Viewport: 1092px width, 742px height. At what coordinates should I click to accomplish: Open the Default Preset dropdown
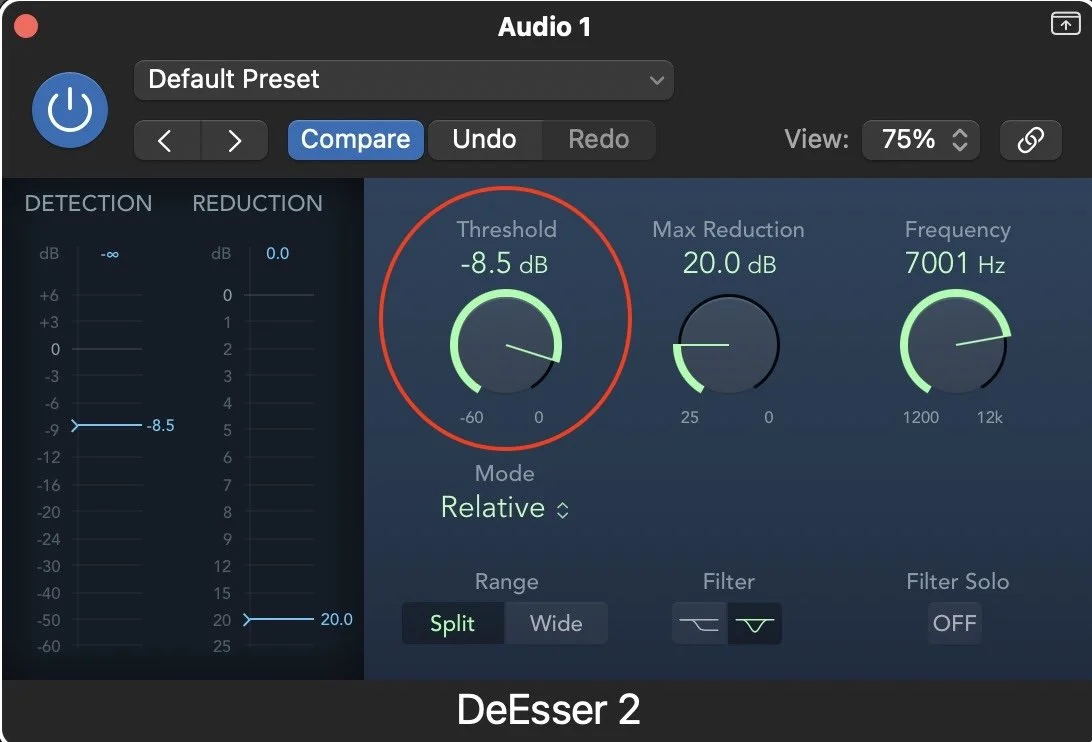(404, 79)
